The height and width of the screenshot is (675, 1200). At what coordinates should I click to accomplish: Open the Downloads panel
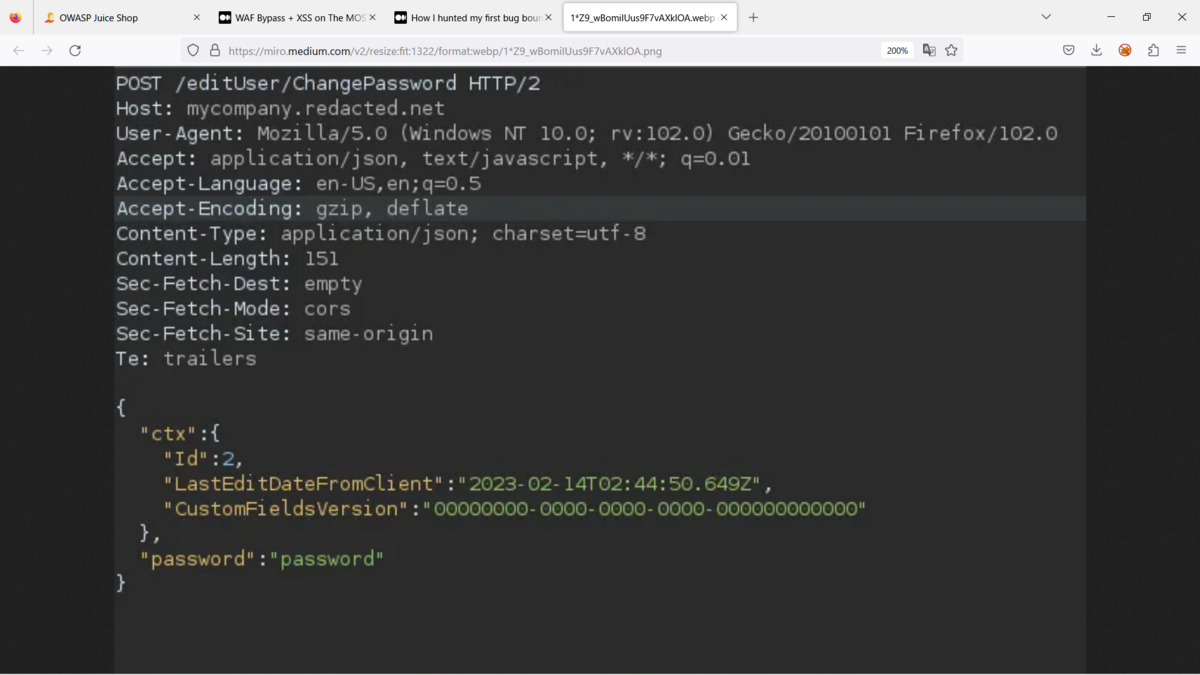tap(1098, 50)
